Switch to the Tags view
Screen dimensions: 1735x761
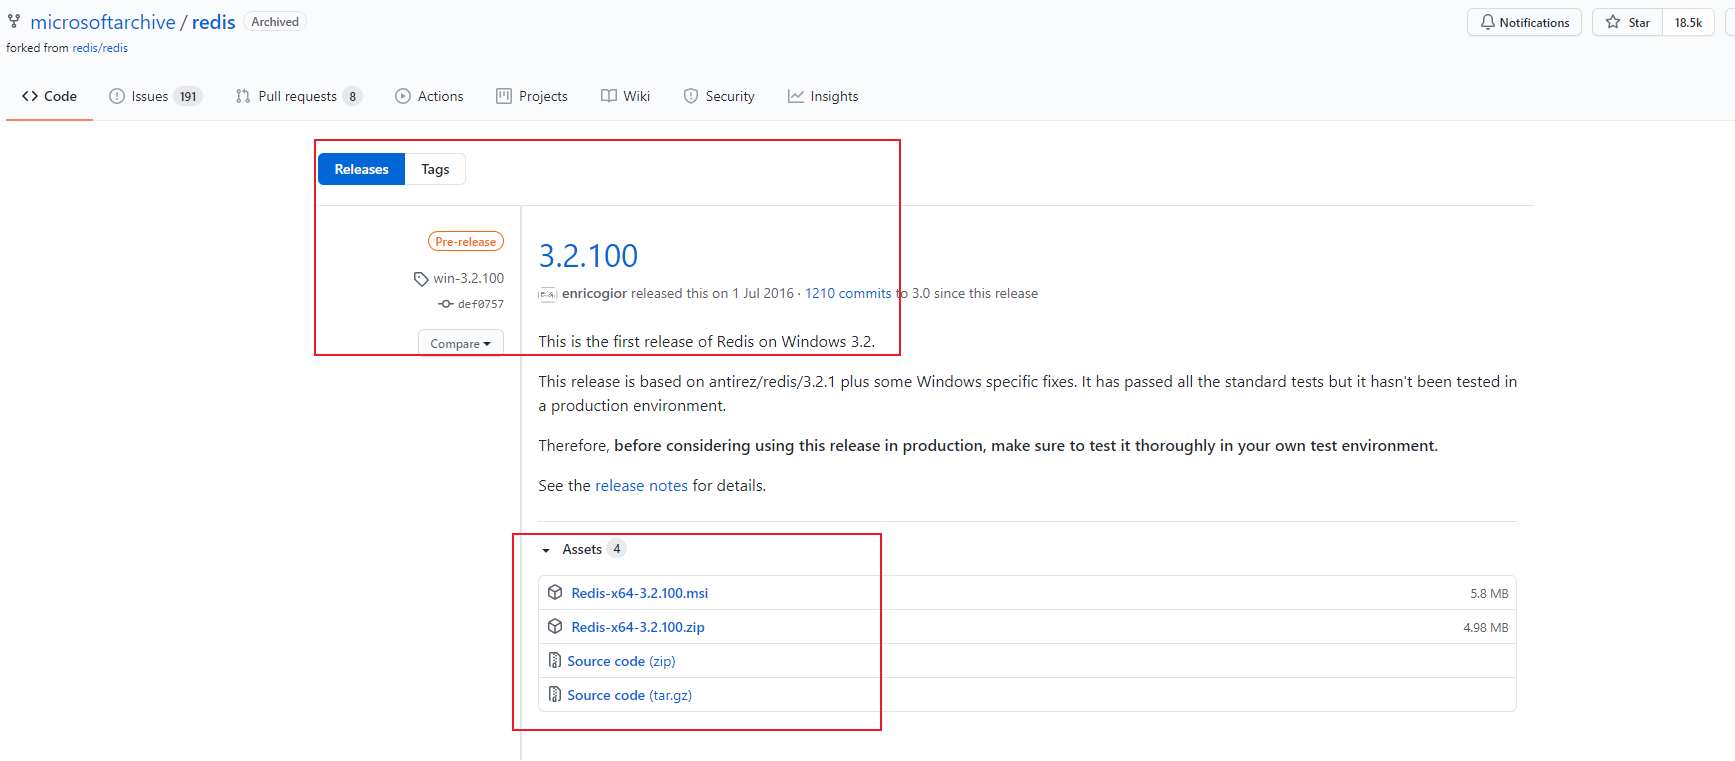[435, 169]
